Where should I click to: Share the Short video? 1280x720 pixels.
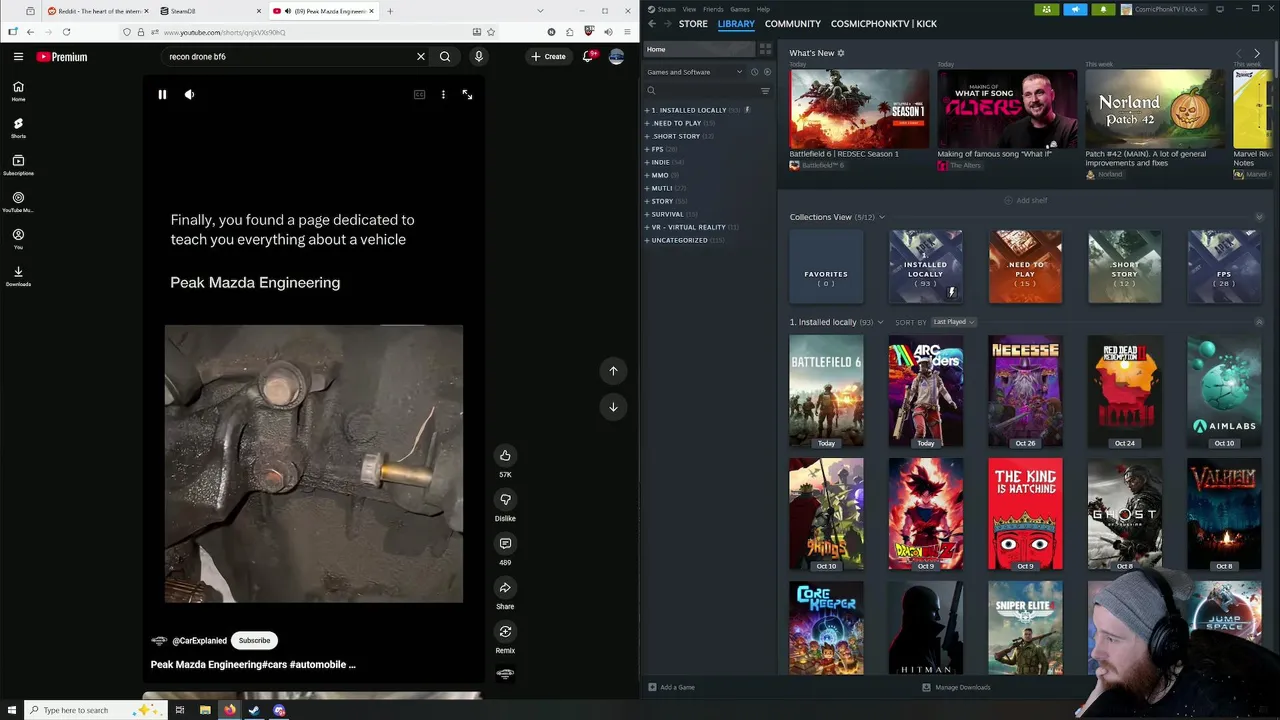click(x=505, y=587)
